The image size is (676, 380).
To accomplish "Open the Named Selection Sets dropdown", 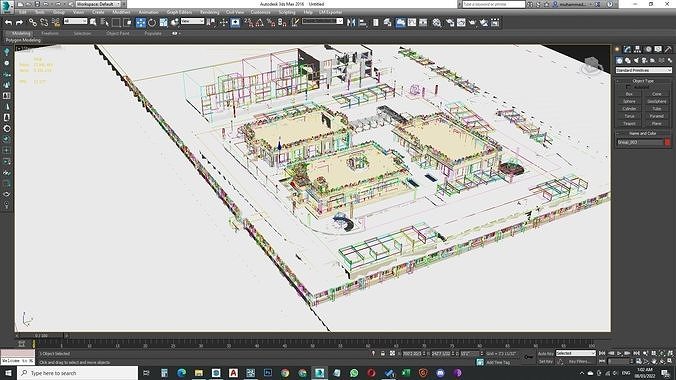I will (322, 21).
